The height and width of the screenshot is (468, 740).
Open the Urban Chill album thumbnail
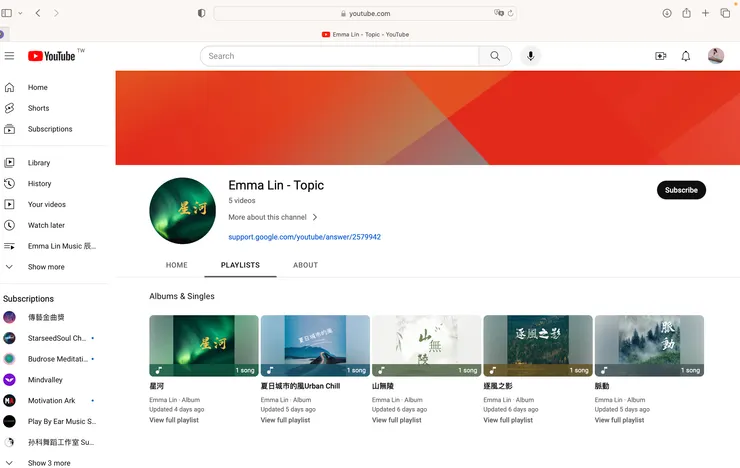315,346
